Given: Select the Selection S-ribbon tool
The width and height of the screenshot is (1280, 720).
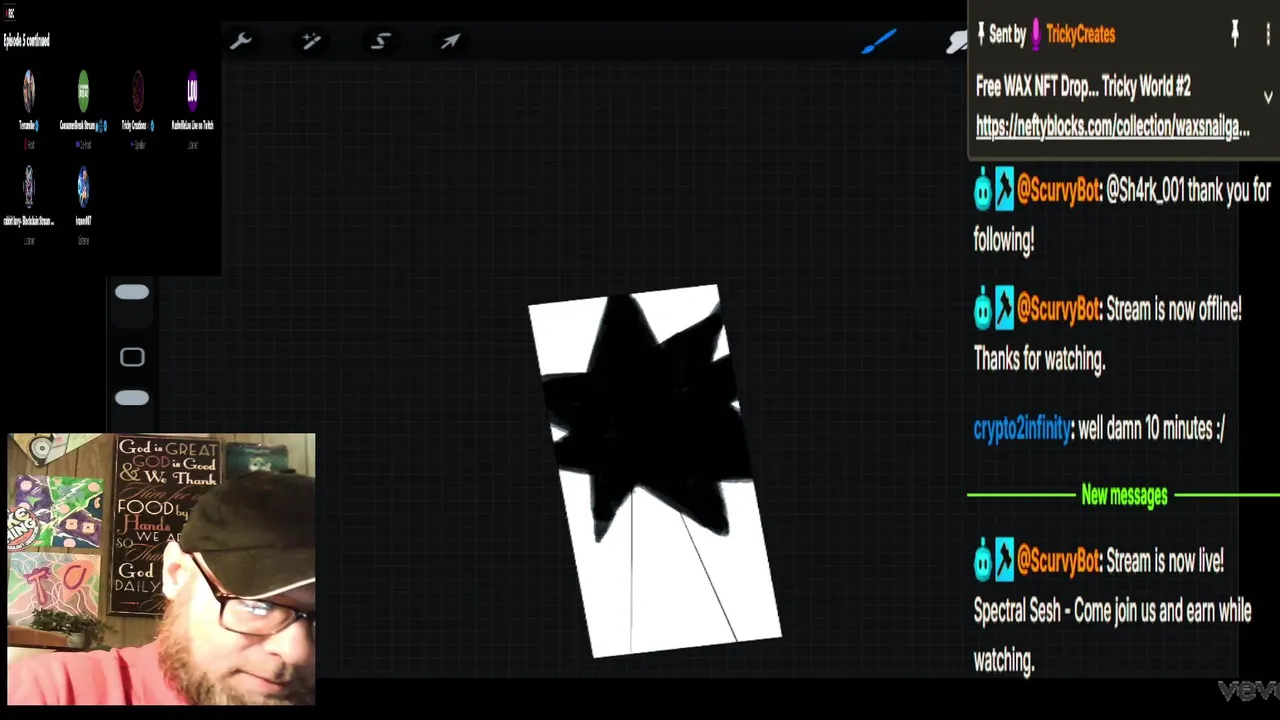Looking at the screenshot, I should coord(381,41).
